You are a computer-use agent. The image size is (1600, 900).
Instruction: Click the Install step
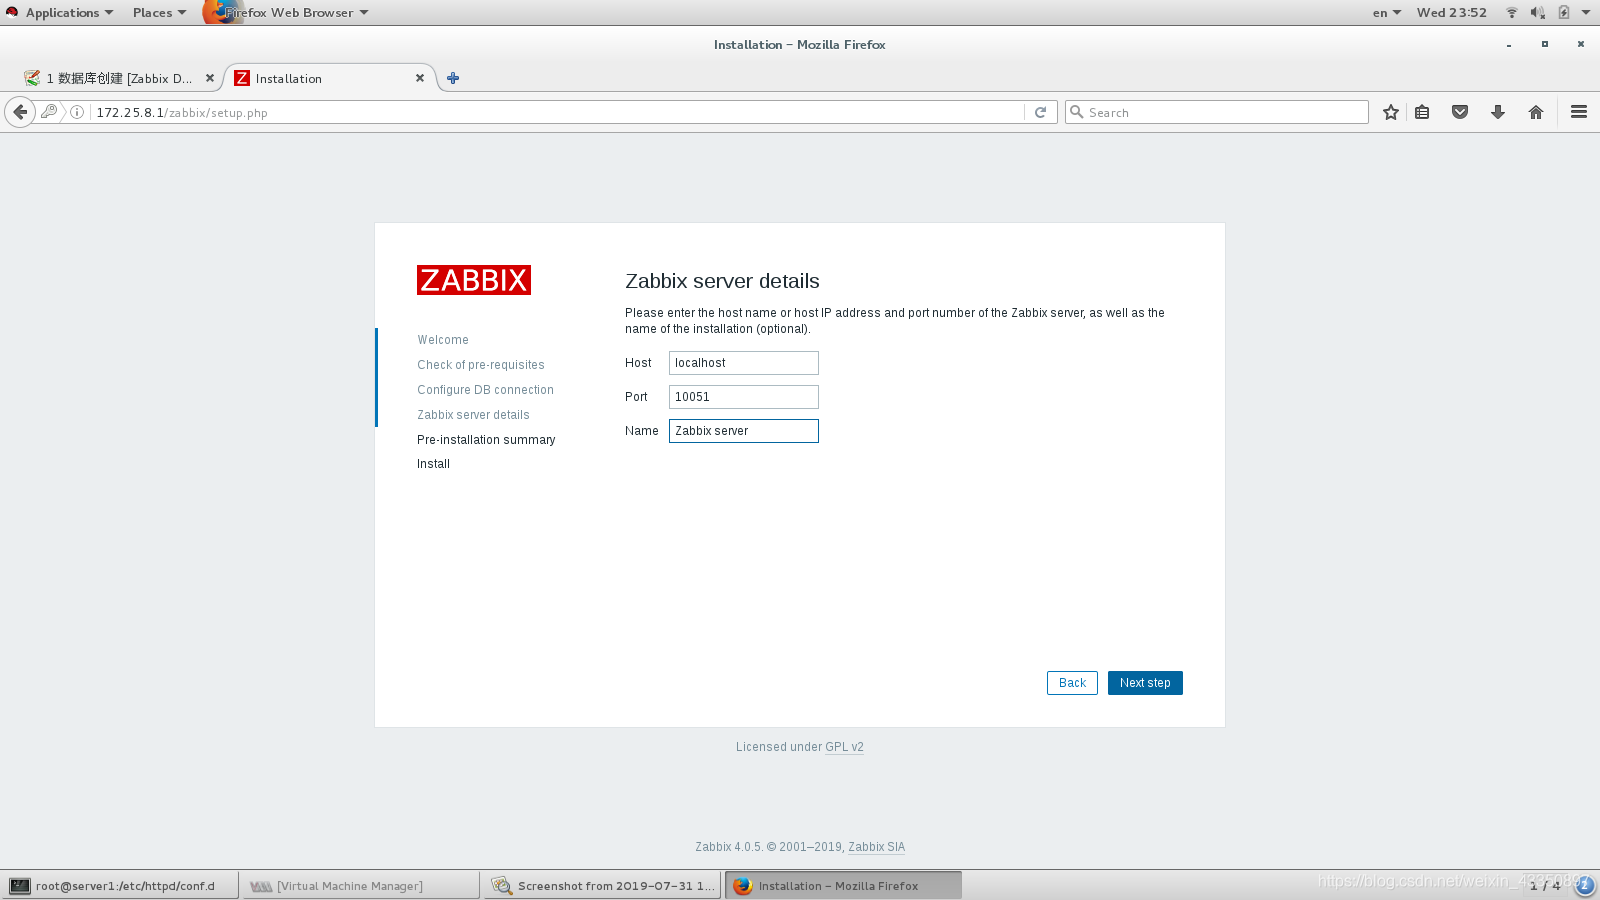[433, 464]
